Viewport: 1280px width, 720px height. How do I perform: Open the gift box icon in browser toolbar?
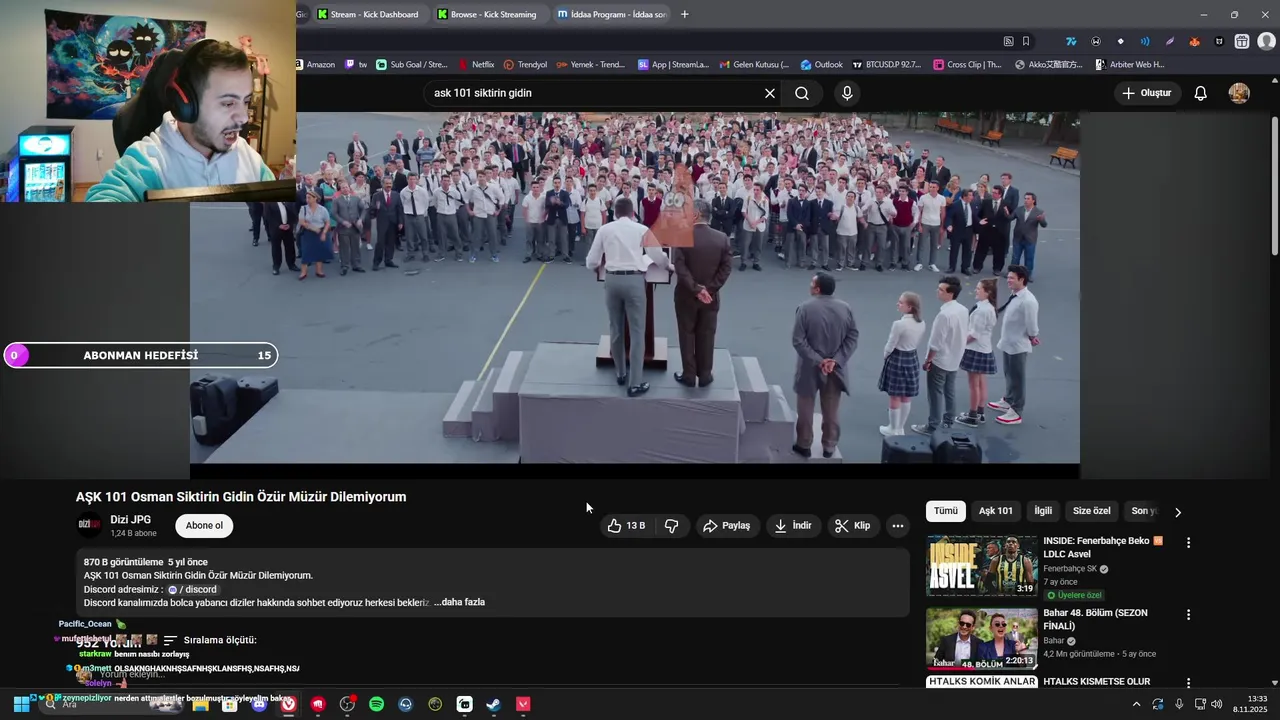pyautogui.click(x=1241, y=41)
